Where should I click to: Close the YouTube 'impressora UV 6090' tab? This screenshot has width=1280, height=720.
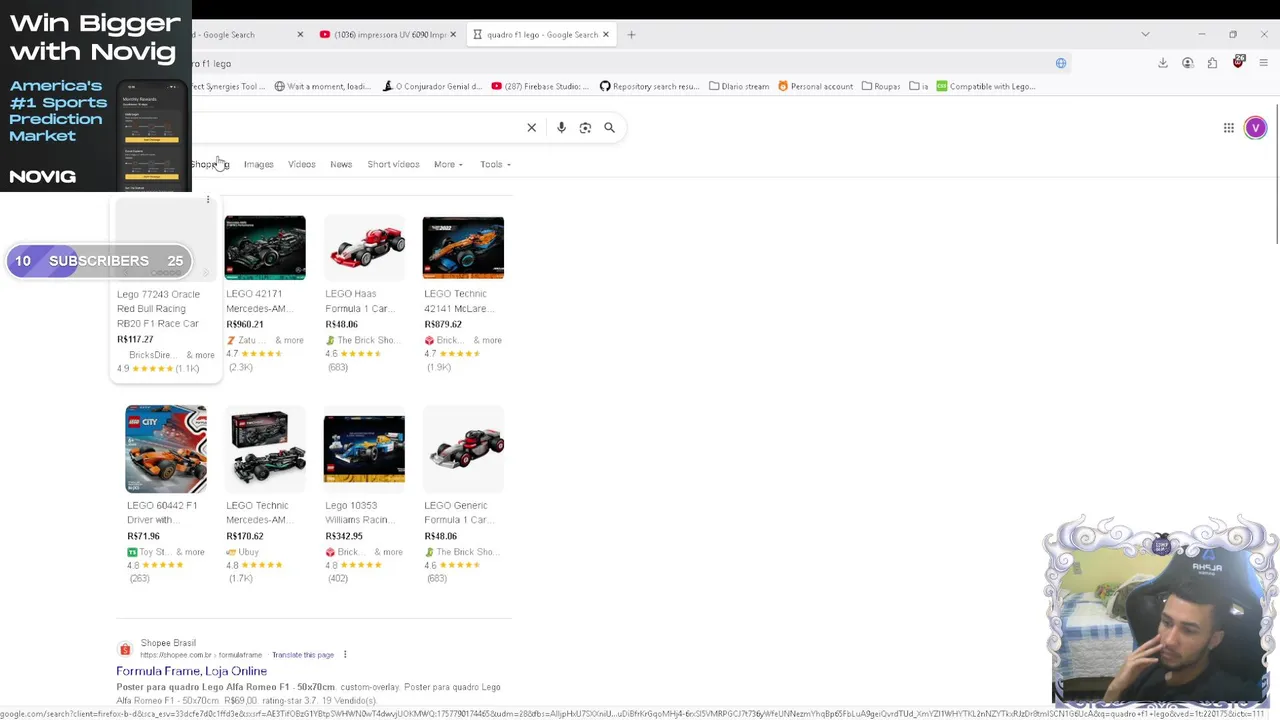452,34
